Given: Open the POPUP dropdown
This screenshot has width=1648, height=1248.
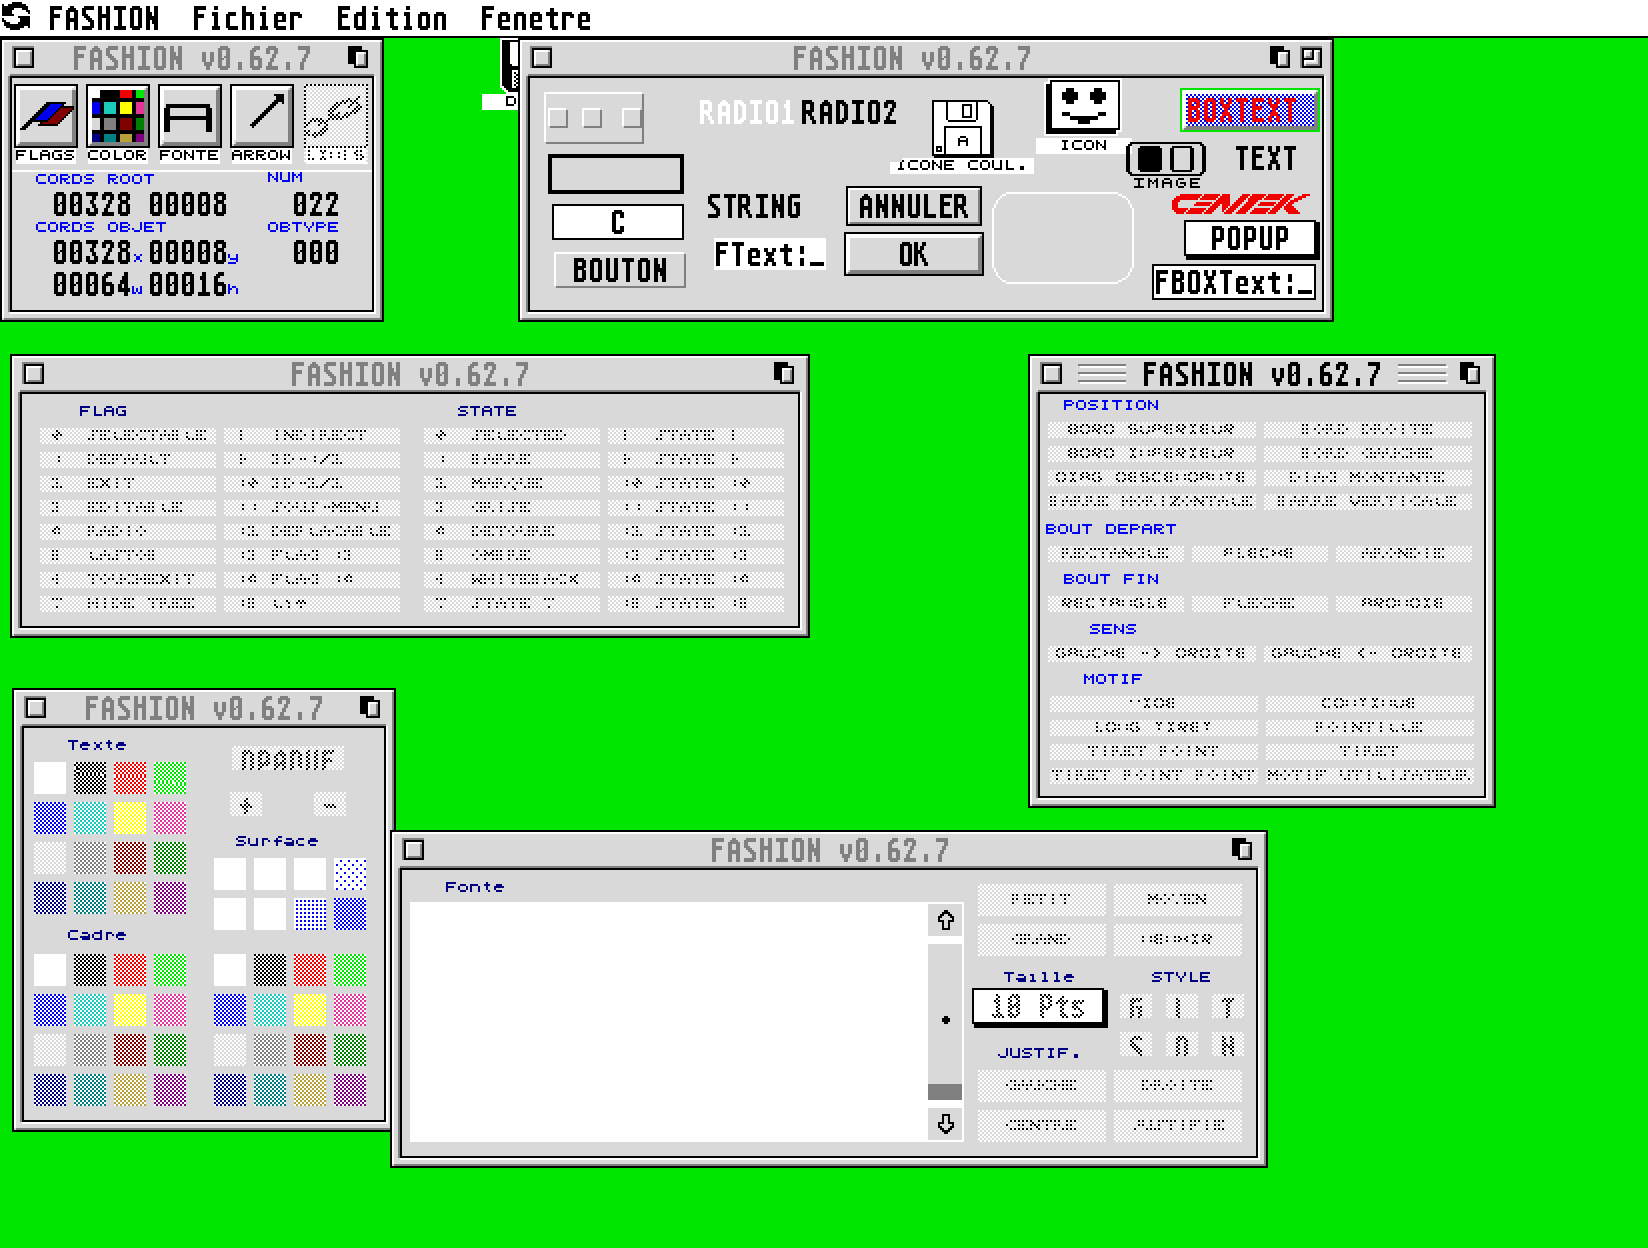Looking at the screenshot, I should (1250, 239).
